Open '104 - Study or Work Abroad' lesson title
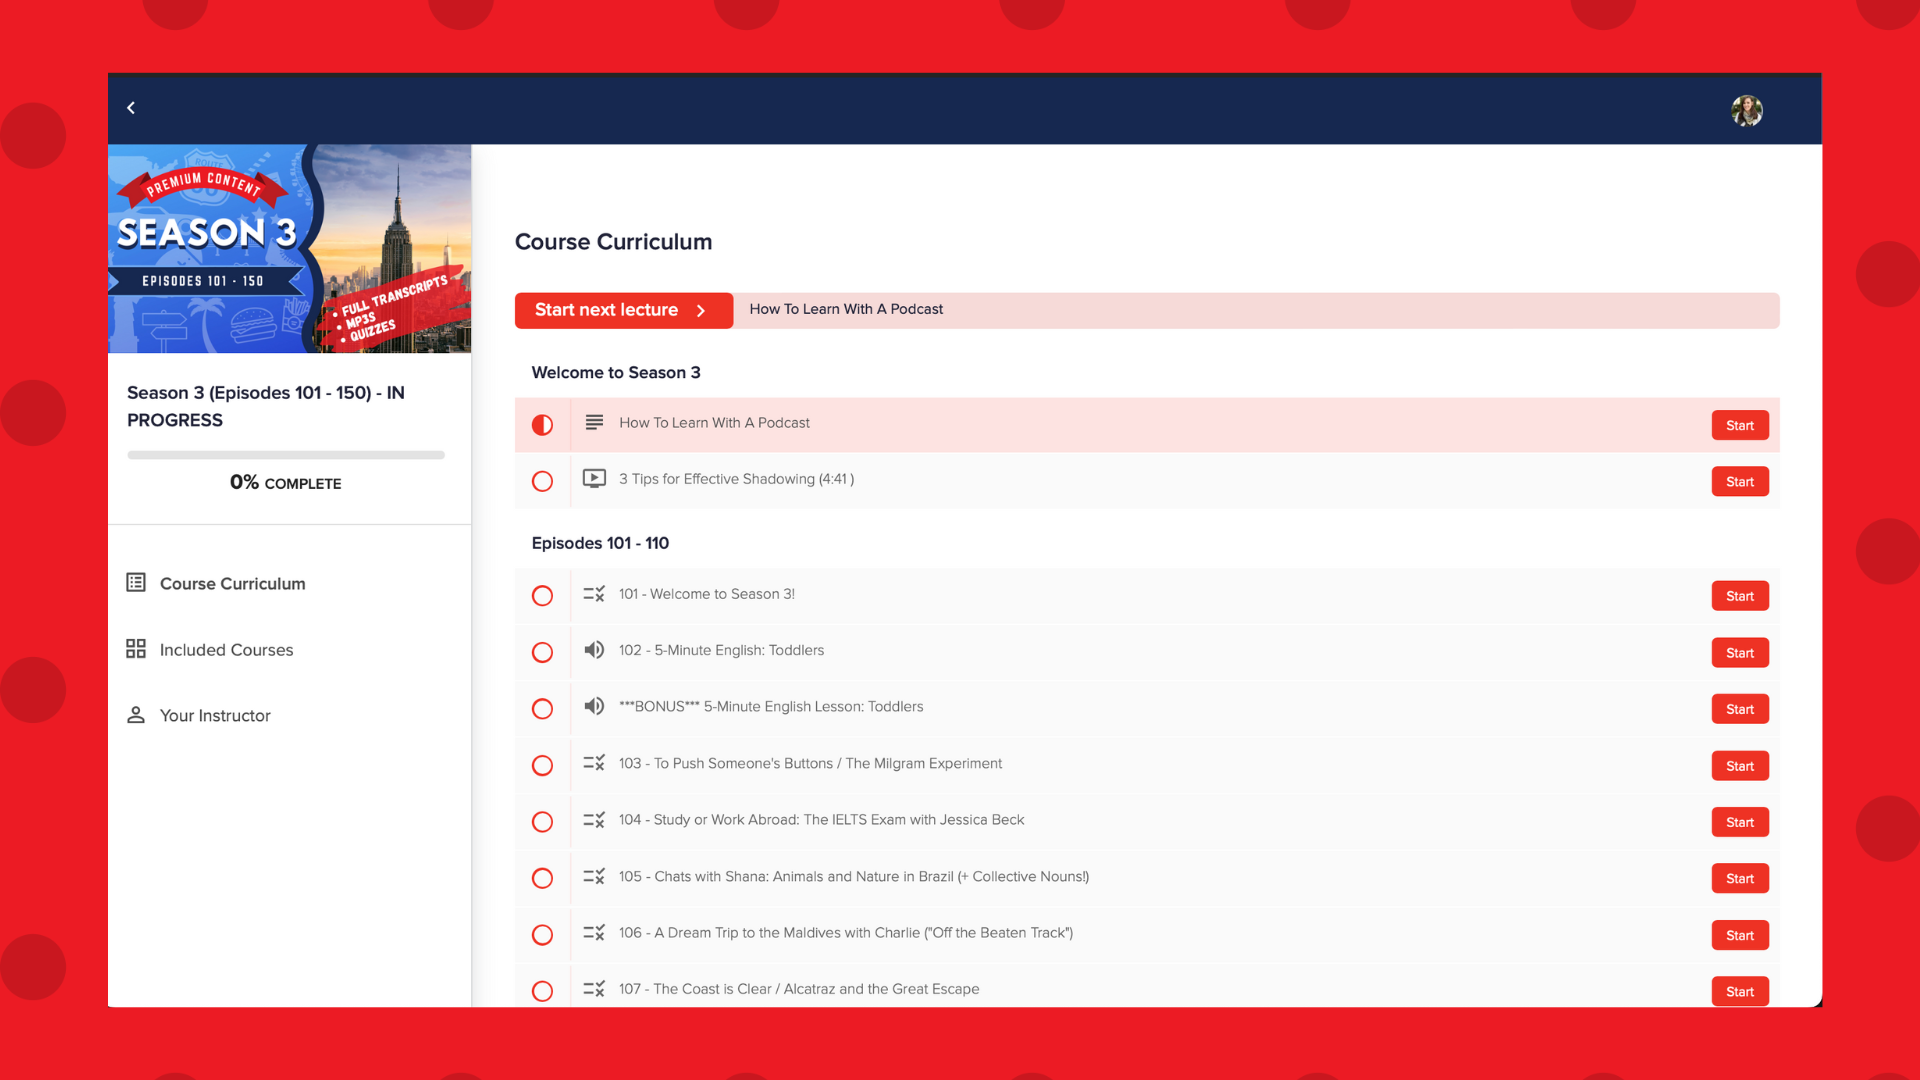The width and height of the screenshot is (1920, 1080). coord(821,820)
